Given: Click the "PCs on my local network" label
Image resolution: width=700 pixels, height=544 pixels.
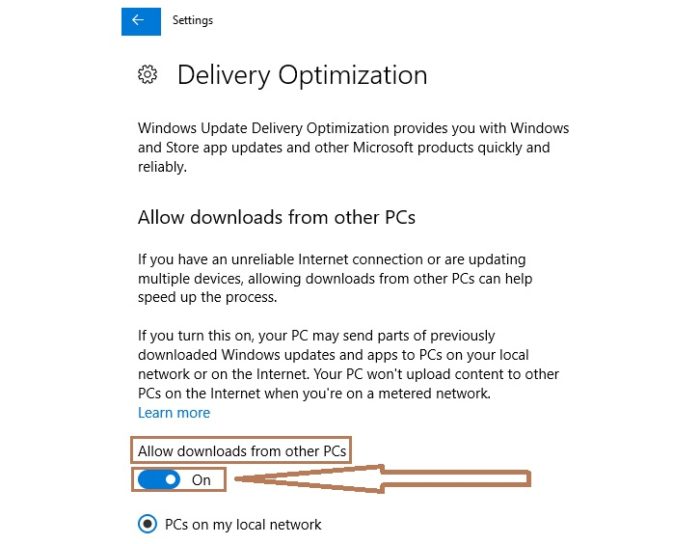Looking at the screenshot, I should 243,524.
